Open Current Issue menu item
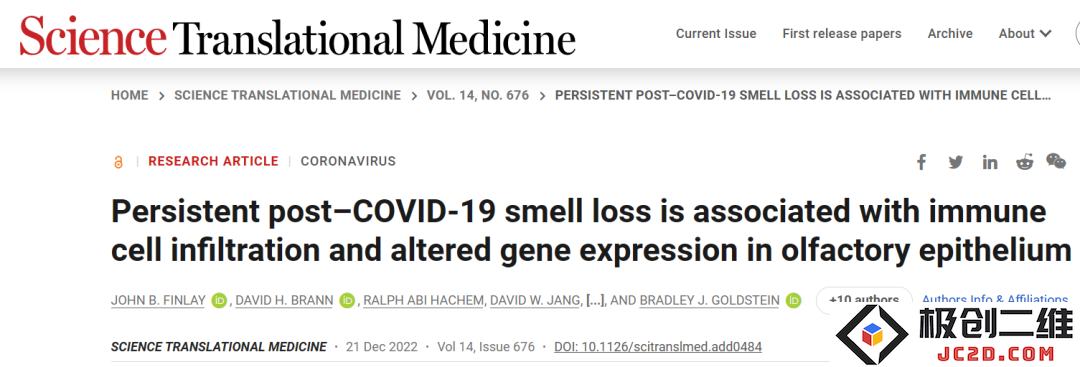 click(x=716, y=34)
